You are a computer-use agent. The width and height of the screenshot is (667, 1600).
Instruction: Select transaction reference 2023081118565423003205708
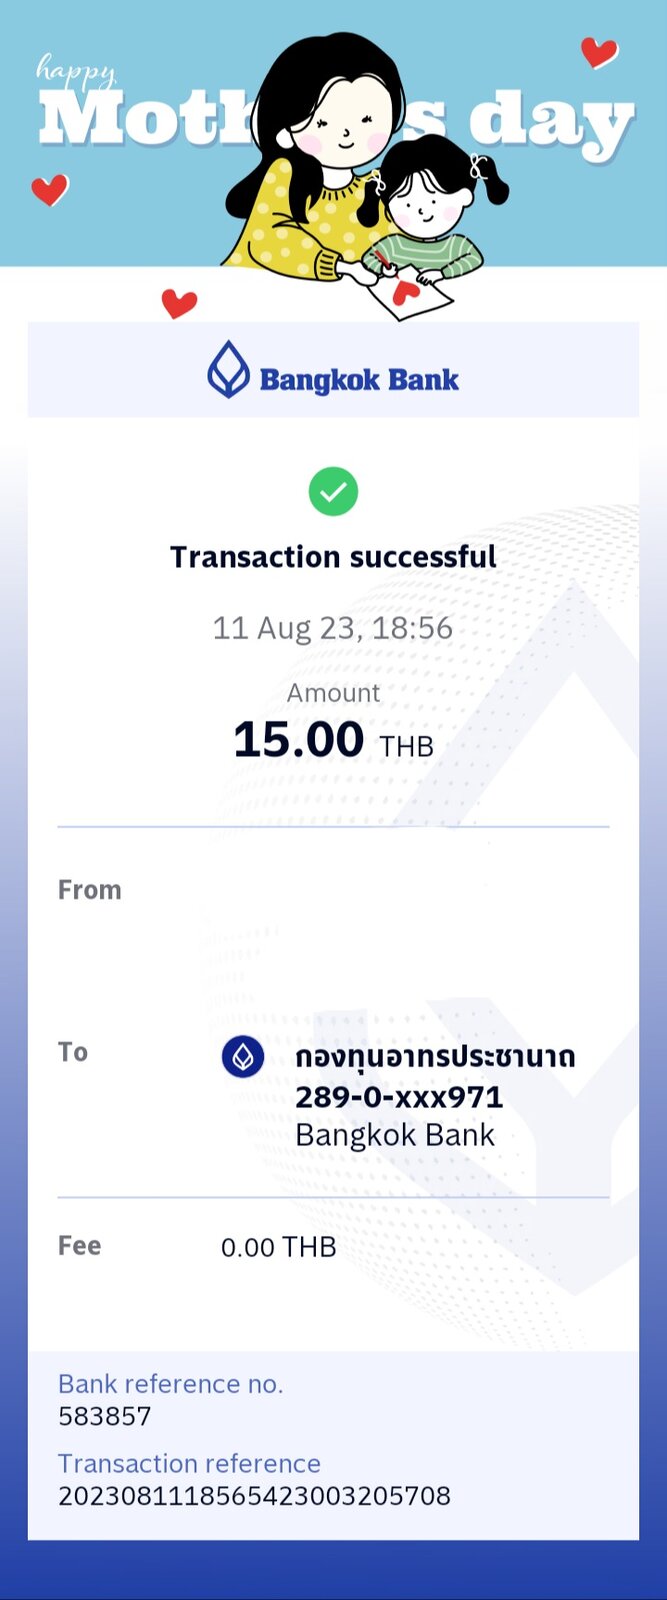(x=255, y=1496)
